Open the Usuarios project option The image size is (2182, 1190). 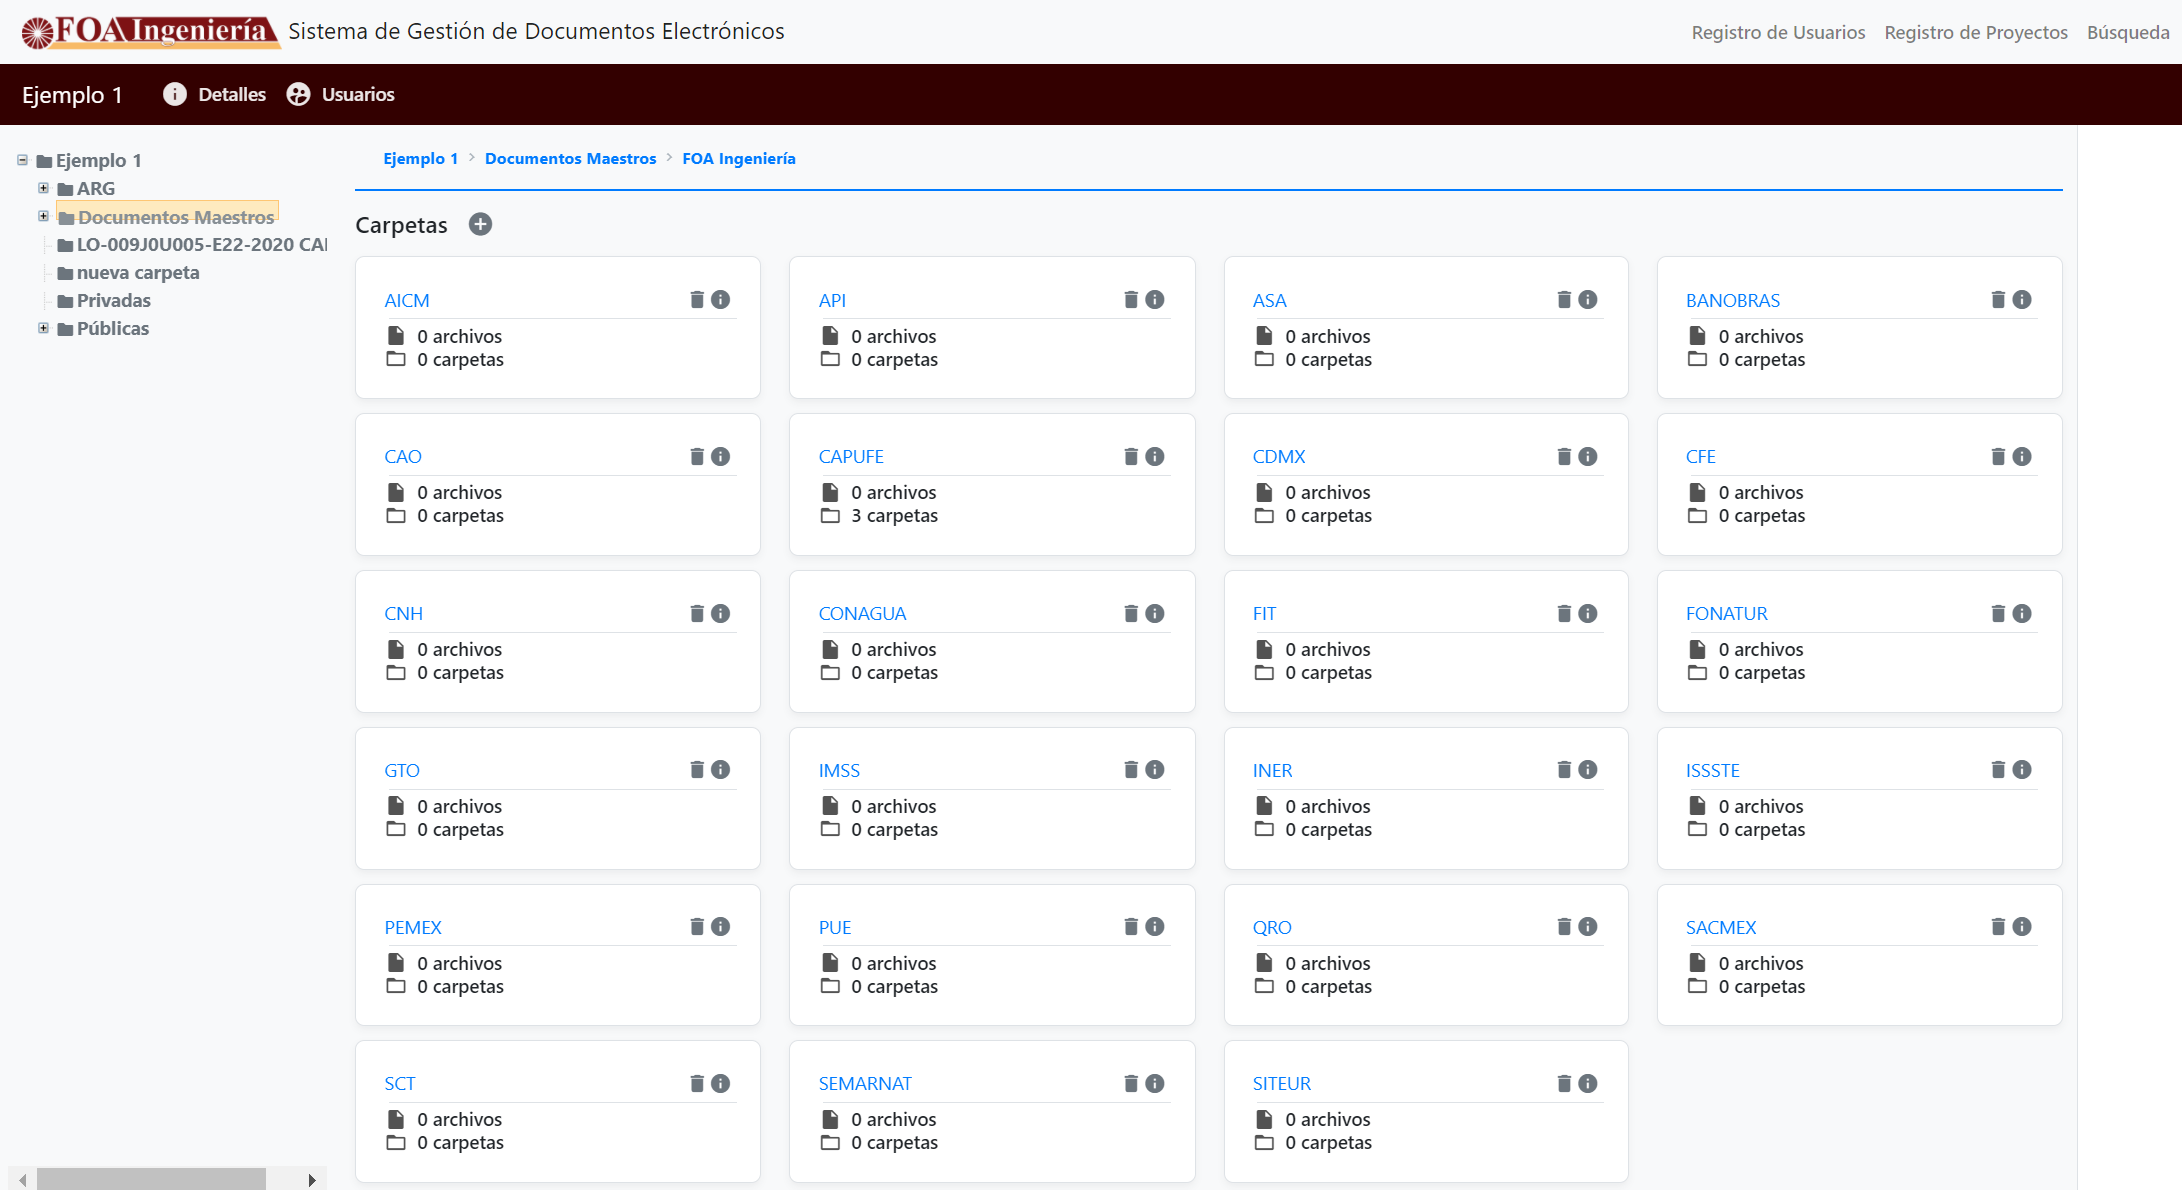click(x=341, y=94)
